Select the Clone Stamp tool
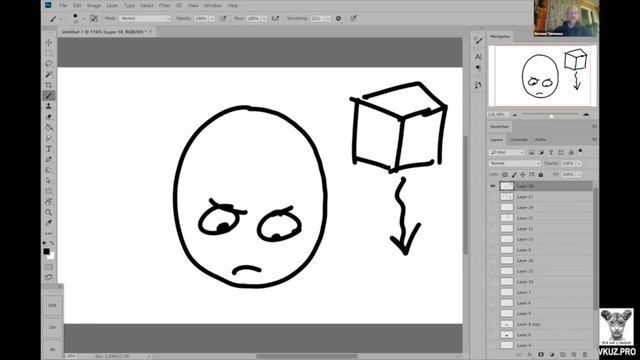 coord(49,106)
